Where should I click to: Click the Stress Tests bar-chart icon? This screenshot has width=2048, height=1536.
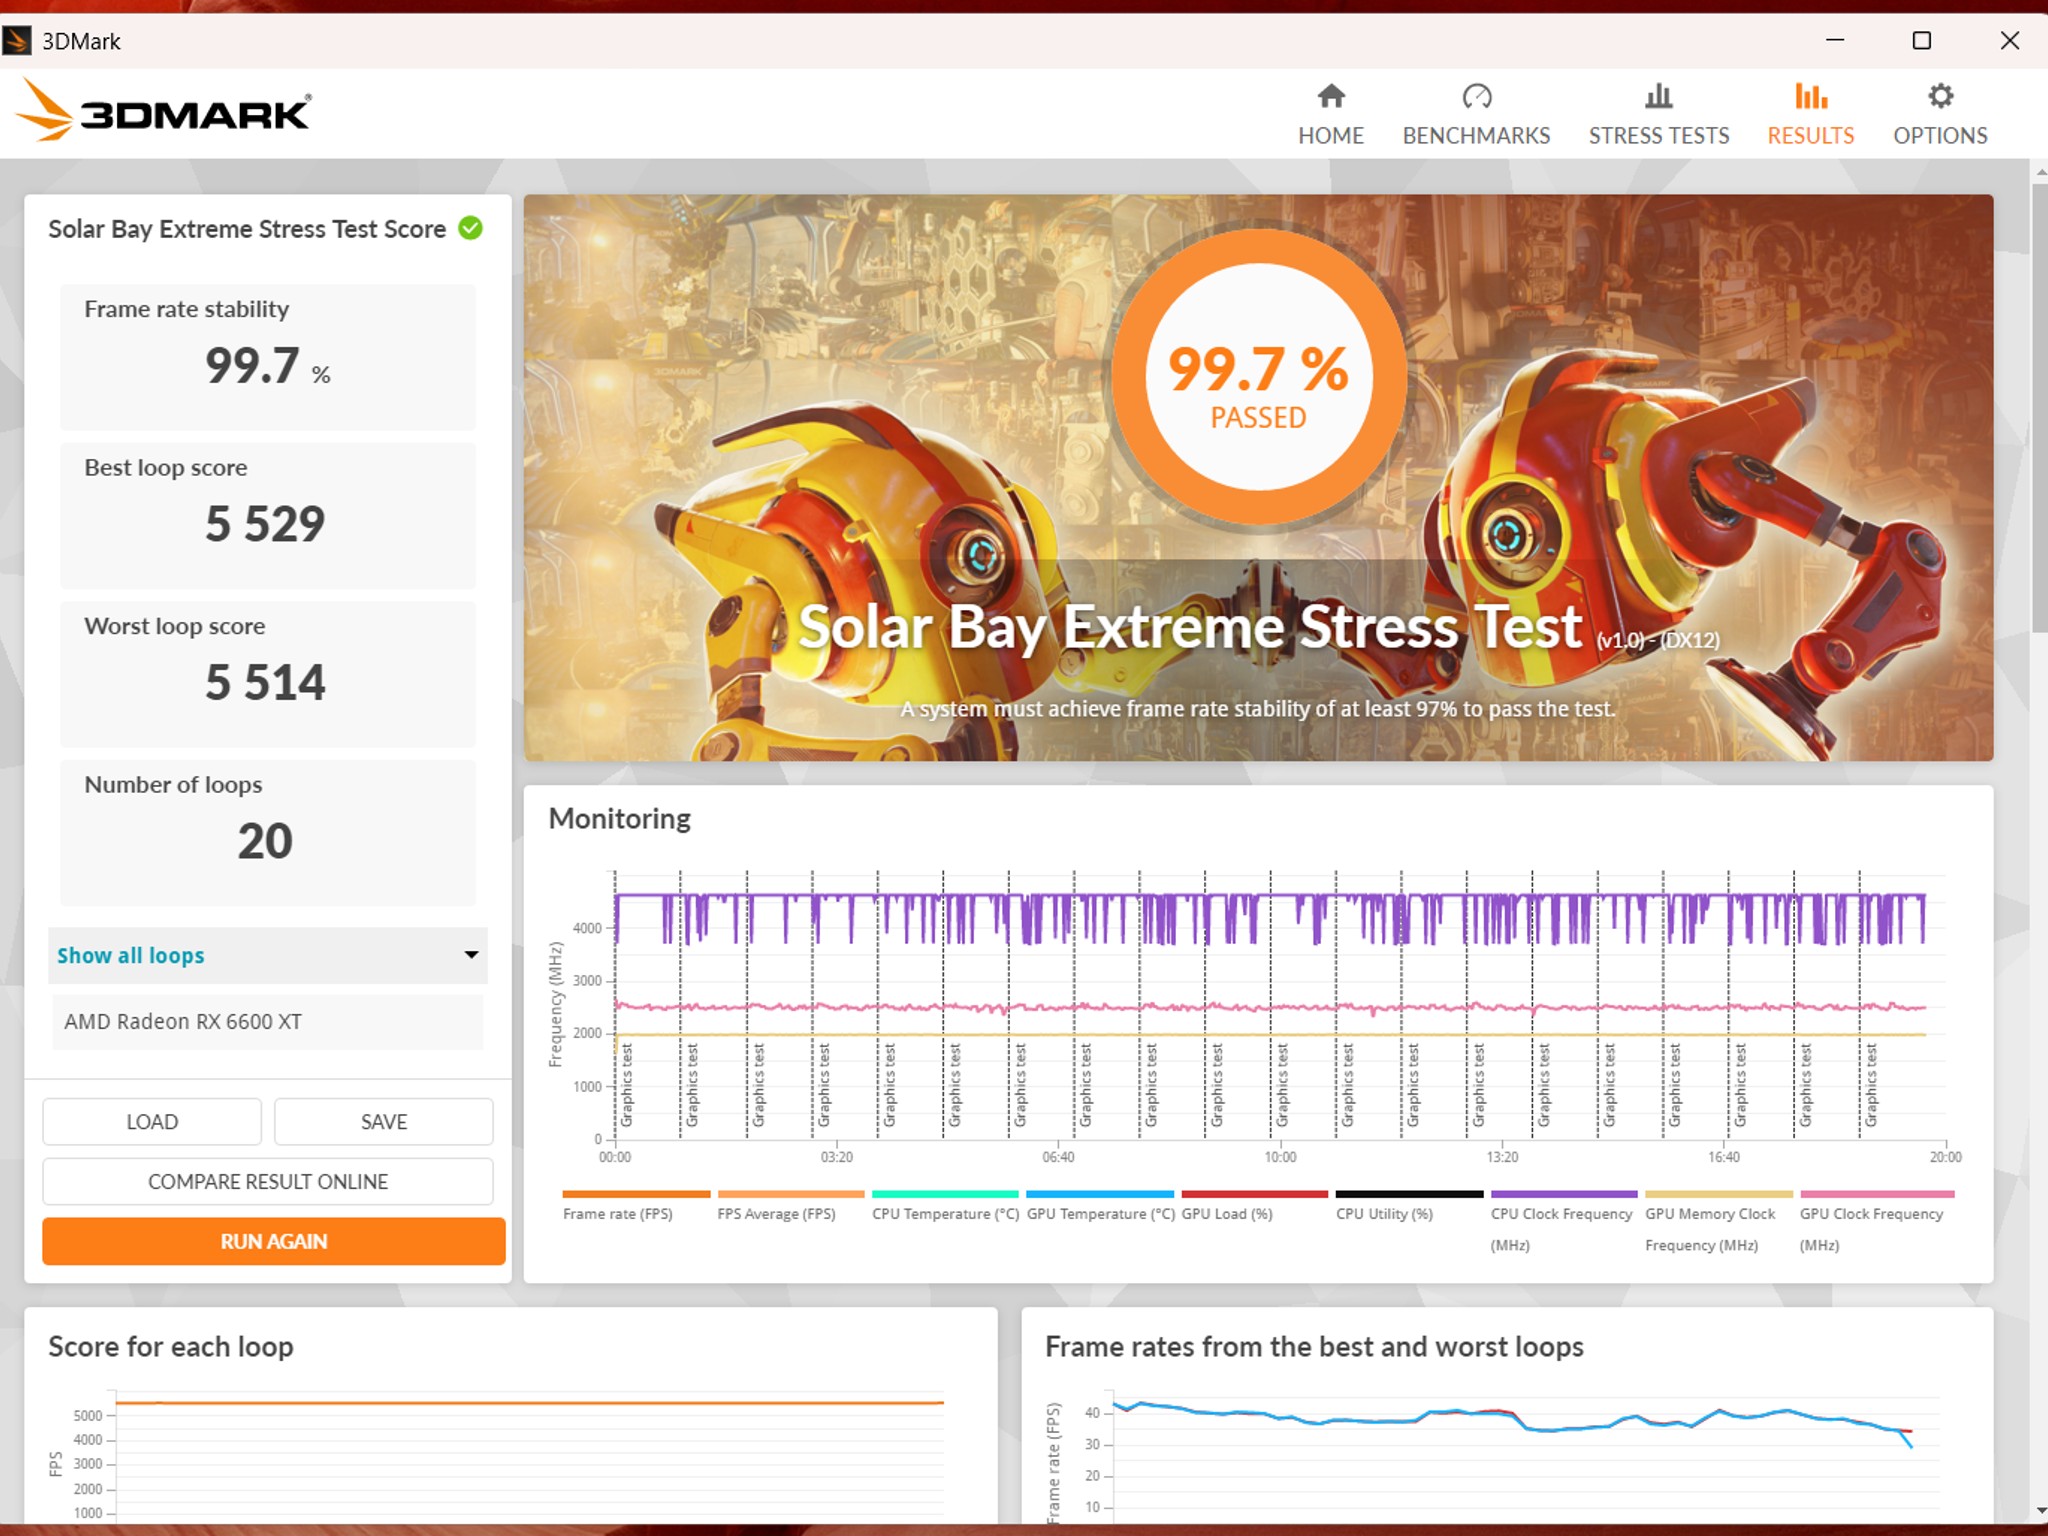tap(1658, 96)
